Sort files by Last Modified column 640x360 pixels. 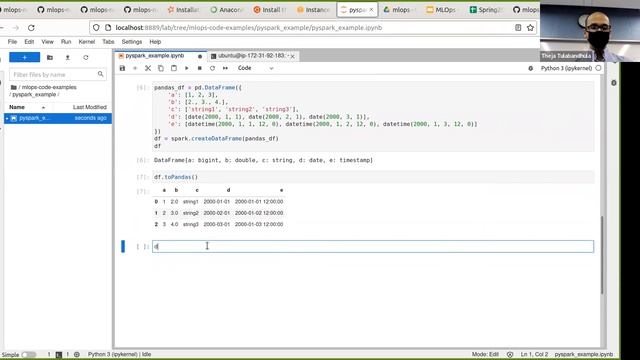click(x=90, y=107)
